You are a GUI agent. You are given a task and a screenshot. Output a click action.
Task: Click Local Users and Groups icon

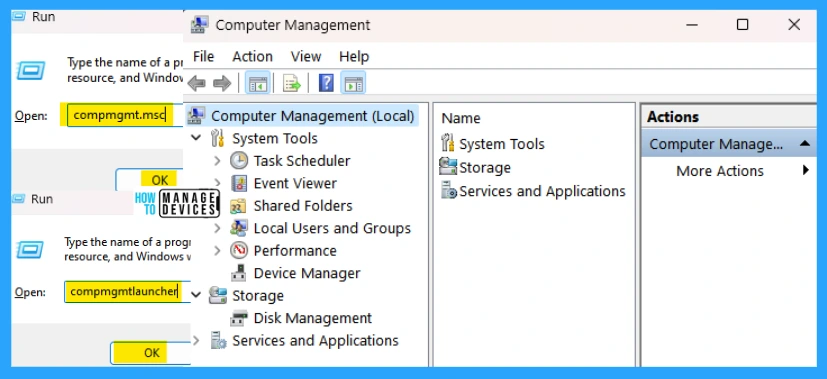239,228
